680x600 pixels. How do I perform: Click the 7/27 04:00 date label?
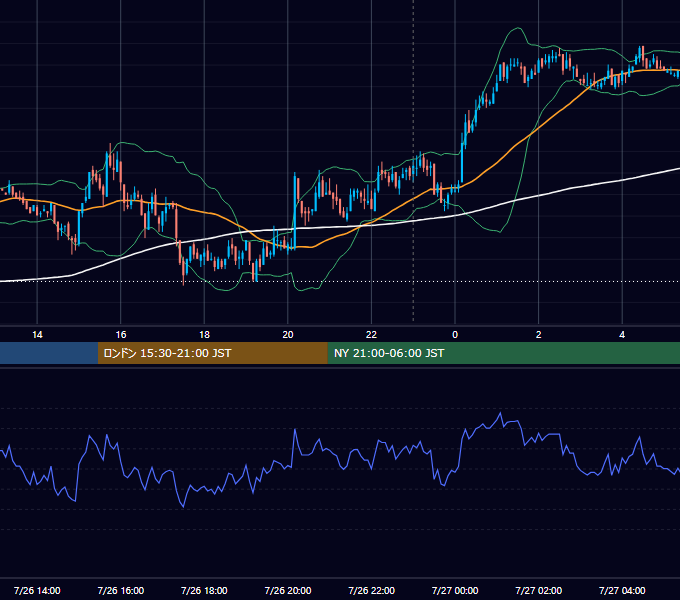(x=622, y=590)
